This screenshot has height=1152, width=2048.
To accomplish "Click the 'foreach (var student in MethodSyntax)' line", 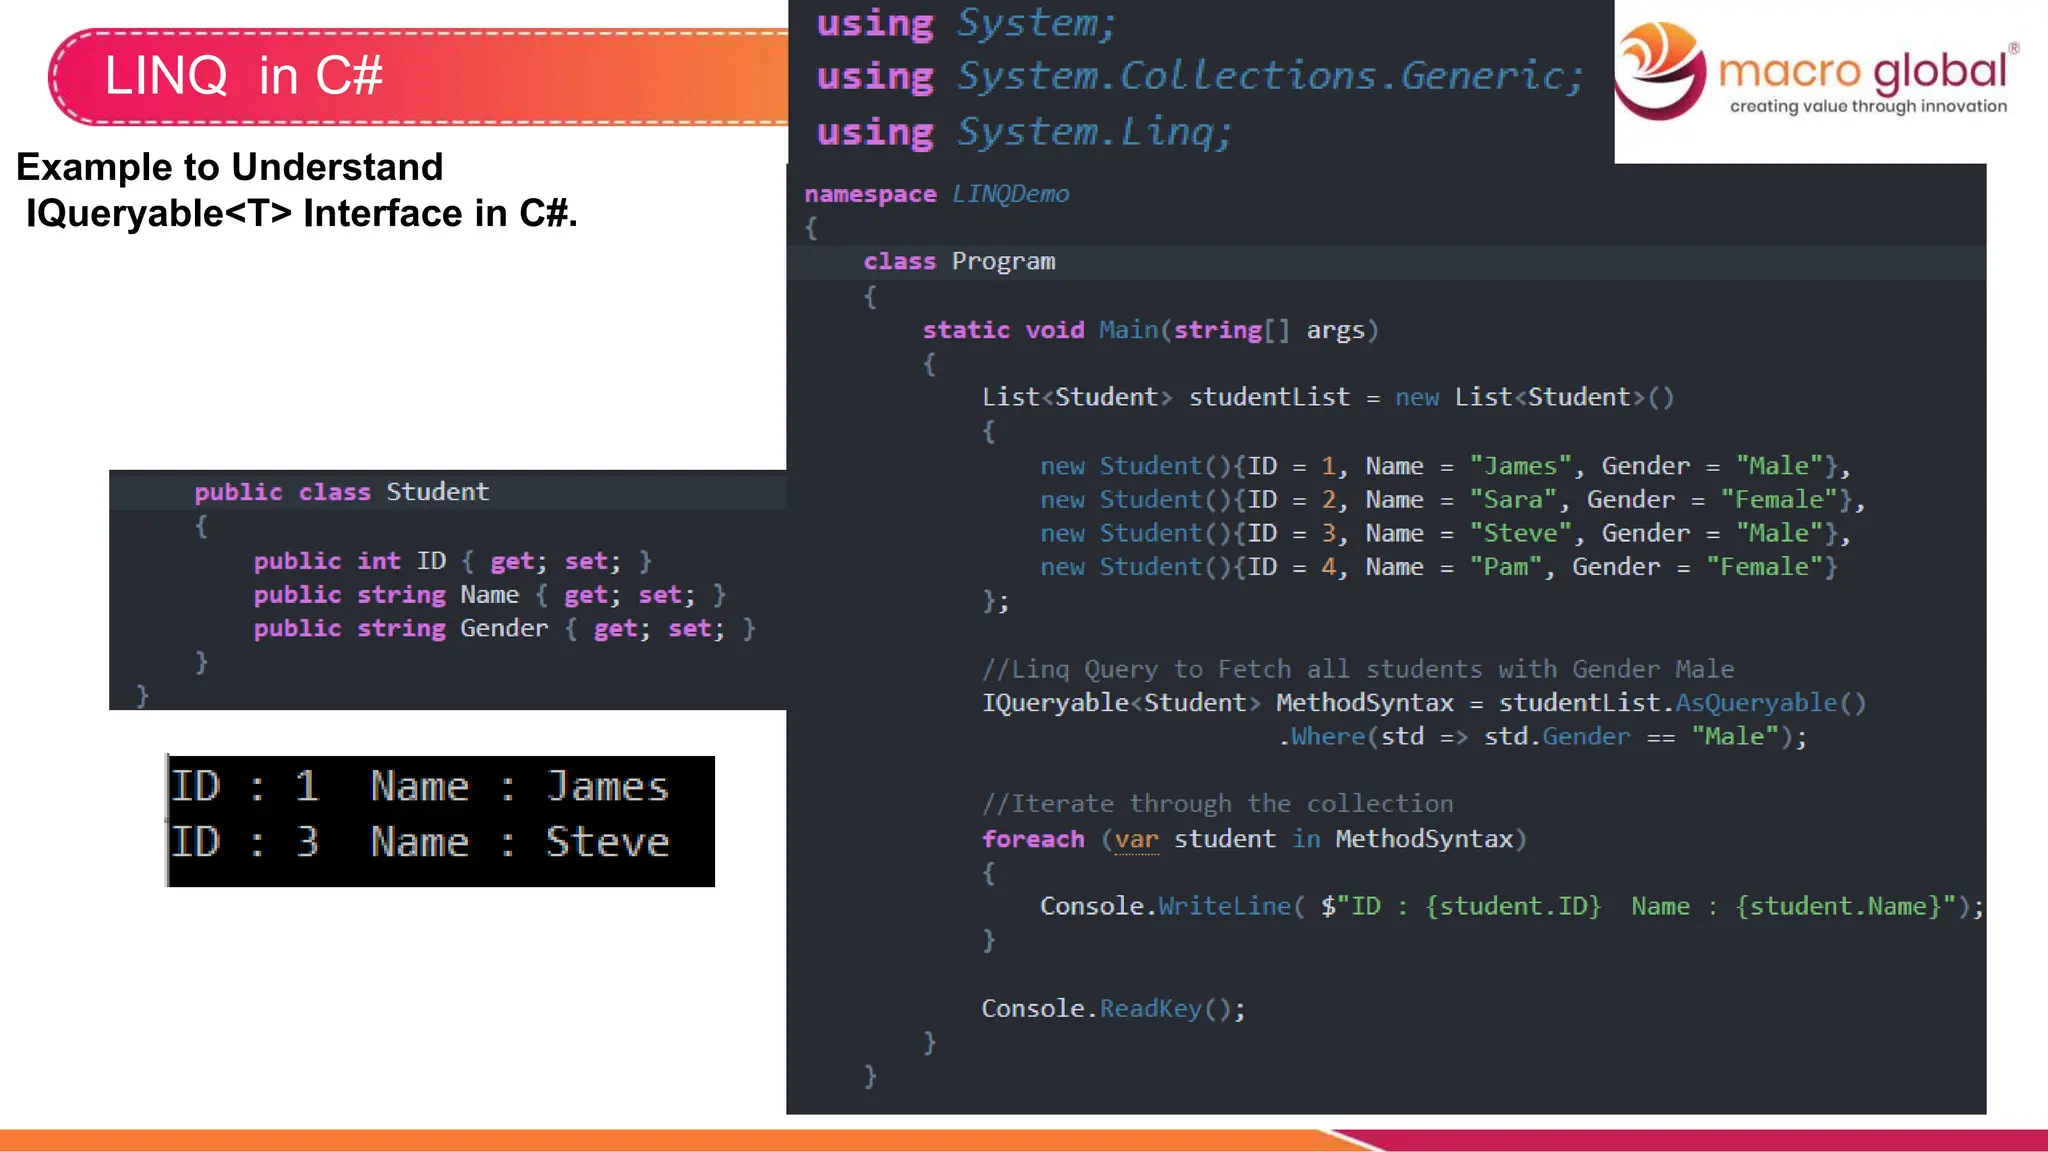I will pyautogui.click(x=1254, y=839).
